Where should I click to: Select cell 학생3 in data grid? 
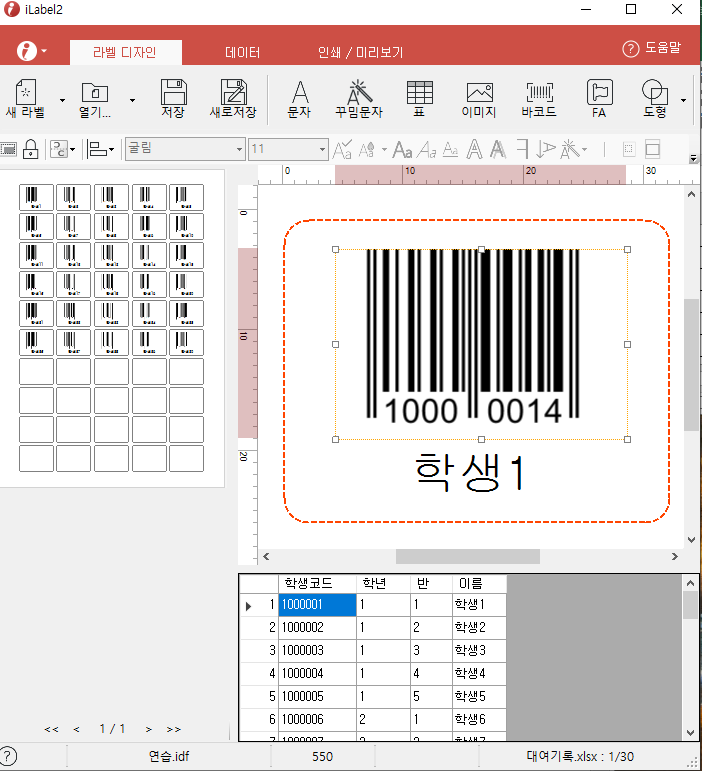tap(479, 650)
